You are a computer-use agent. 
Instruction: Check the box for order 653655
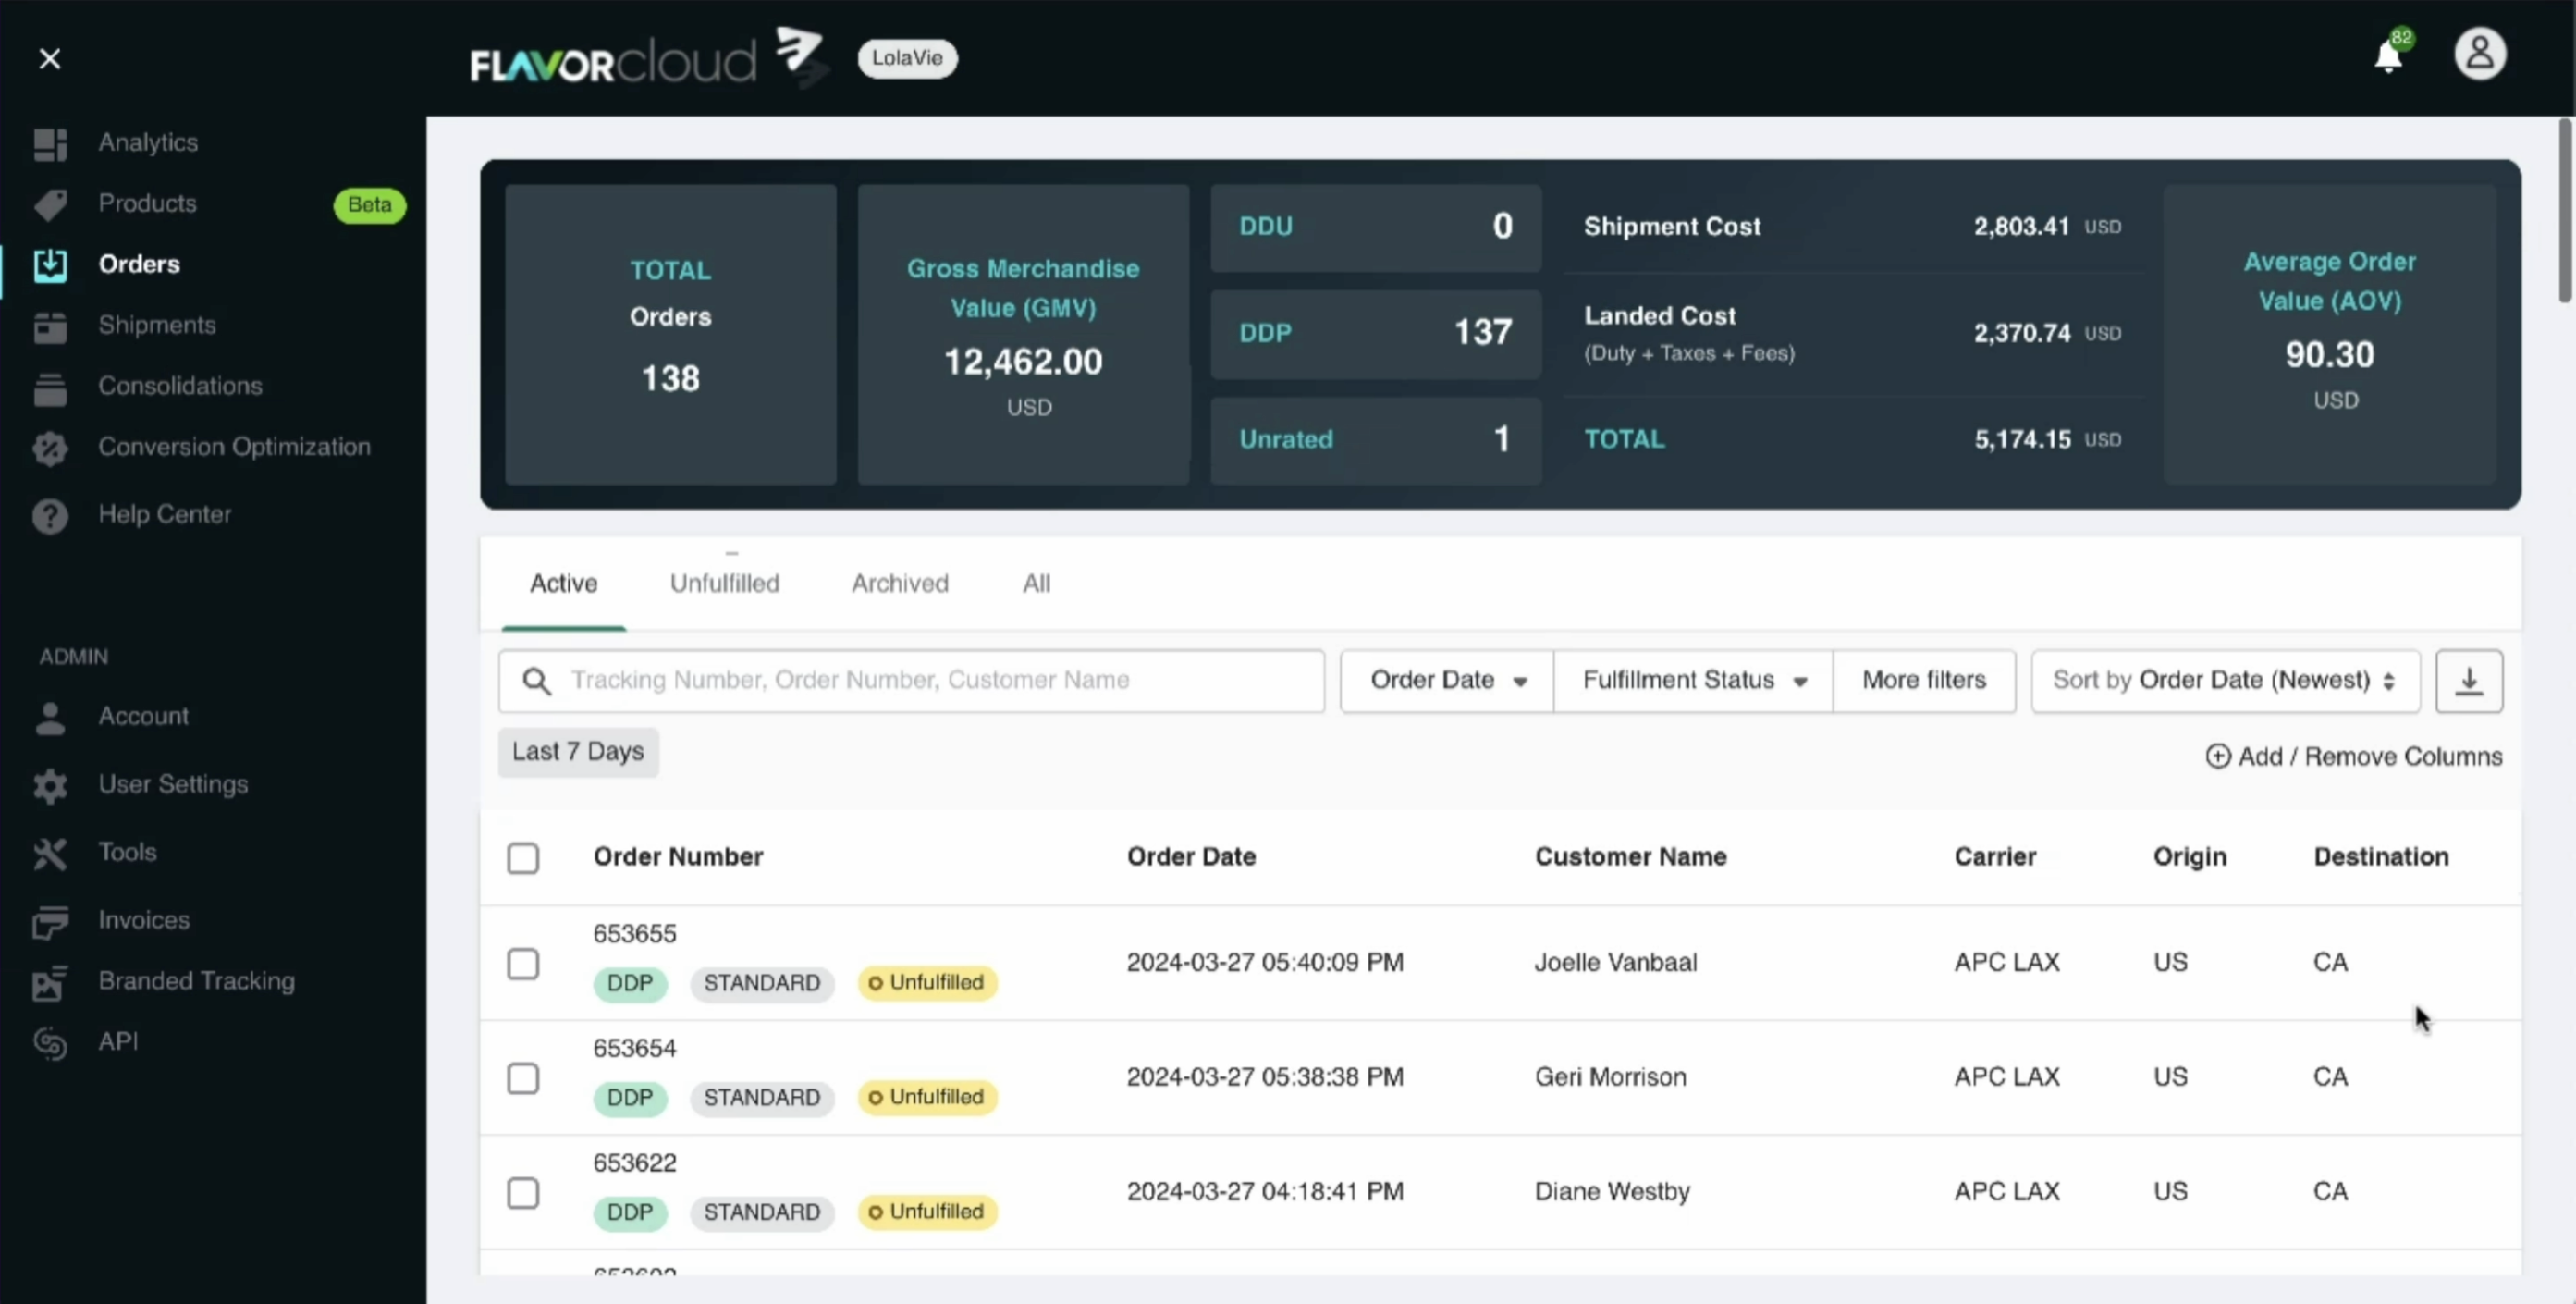pos(523,963)
